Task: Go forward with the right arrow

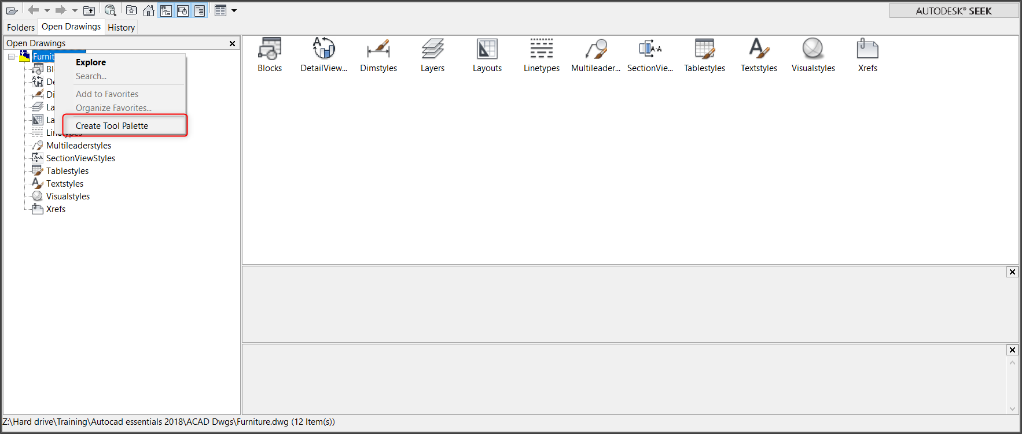Action: (x=61, y=10)
